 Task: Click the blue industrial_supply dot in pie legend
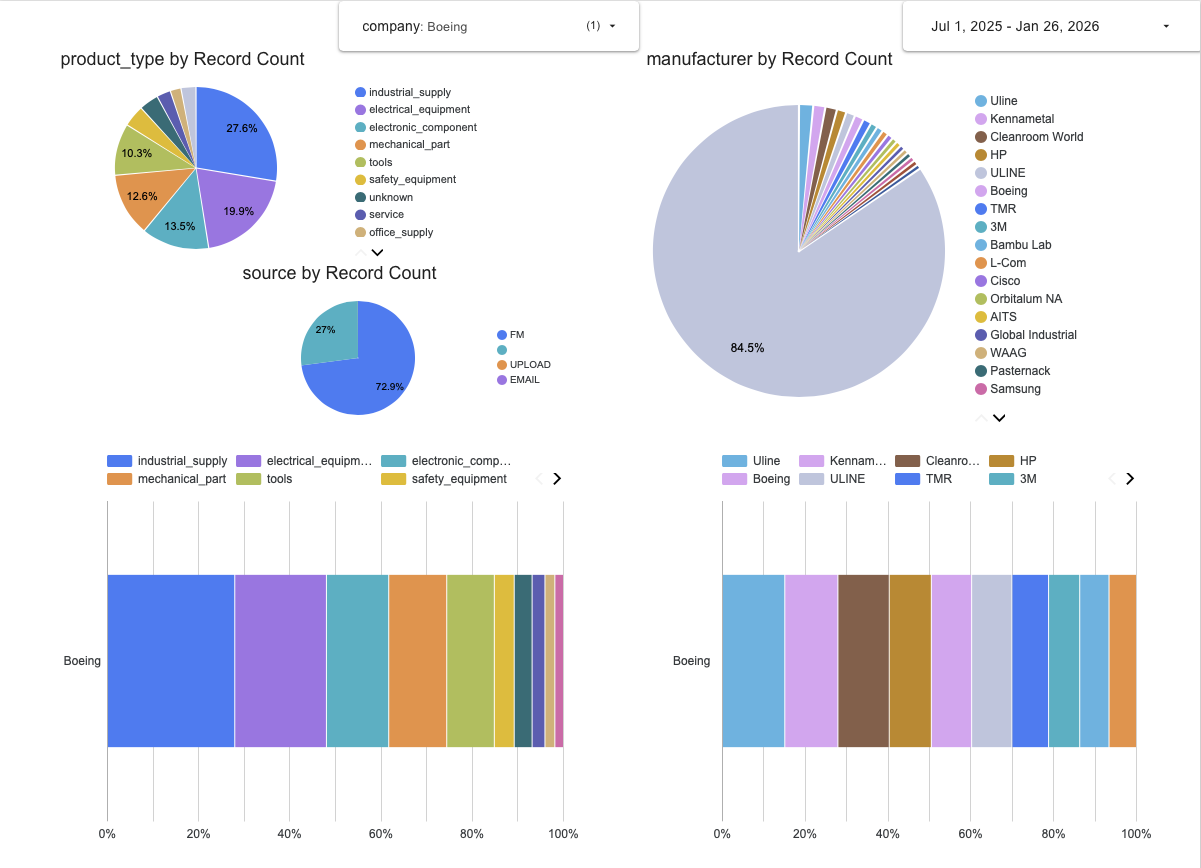pos(360,92)
